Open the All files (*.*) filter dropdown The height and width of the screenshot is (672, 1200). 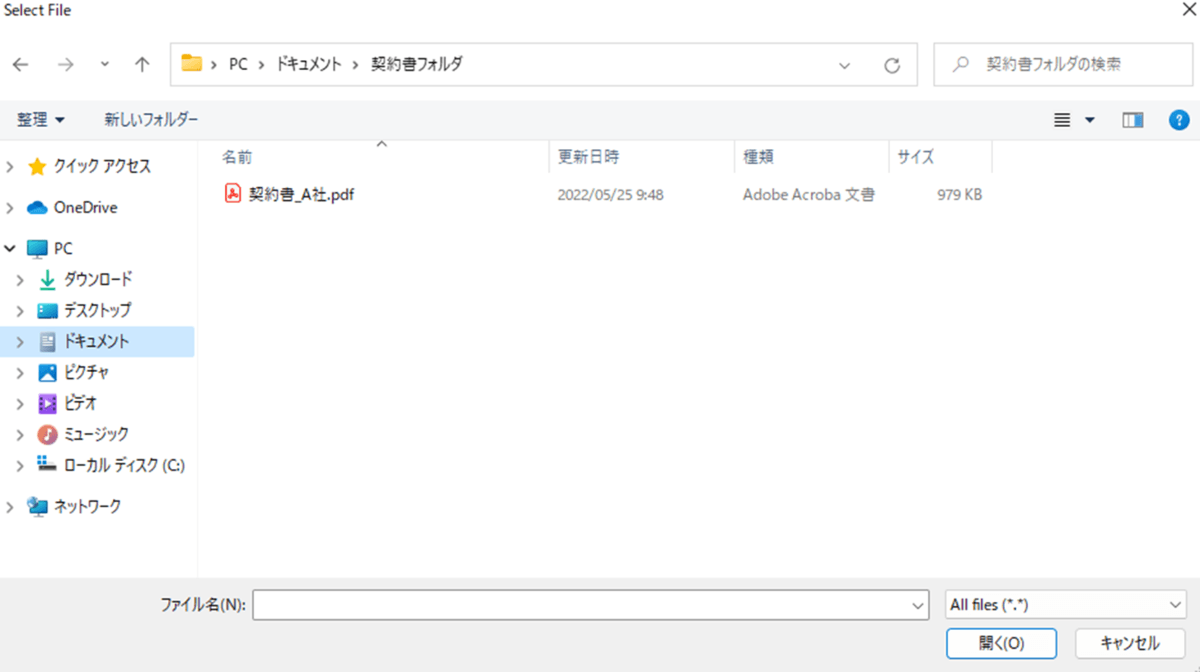[1065, 605]
